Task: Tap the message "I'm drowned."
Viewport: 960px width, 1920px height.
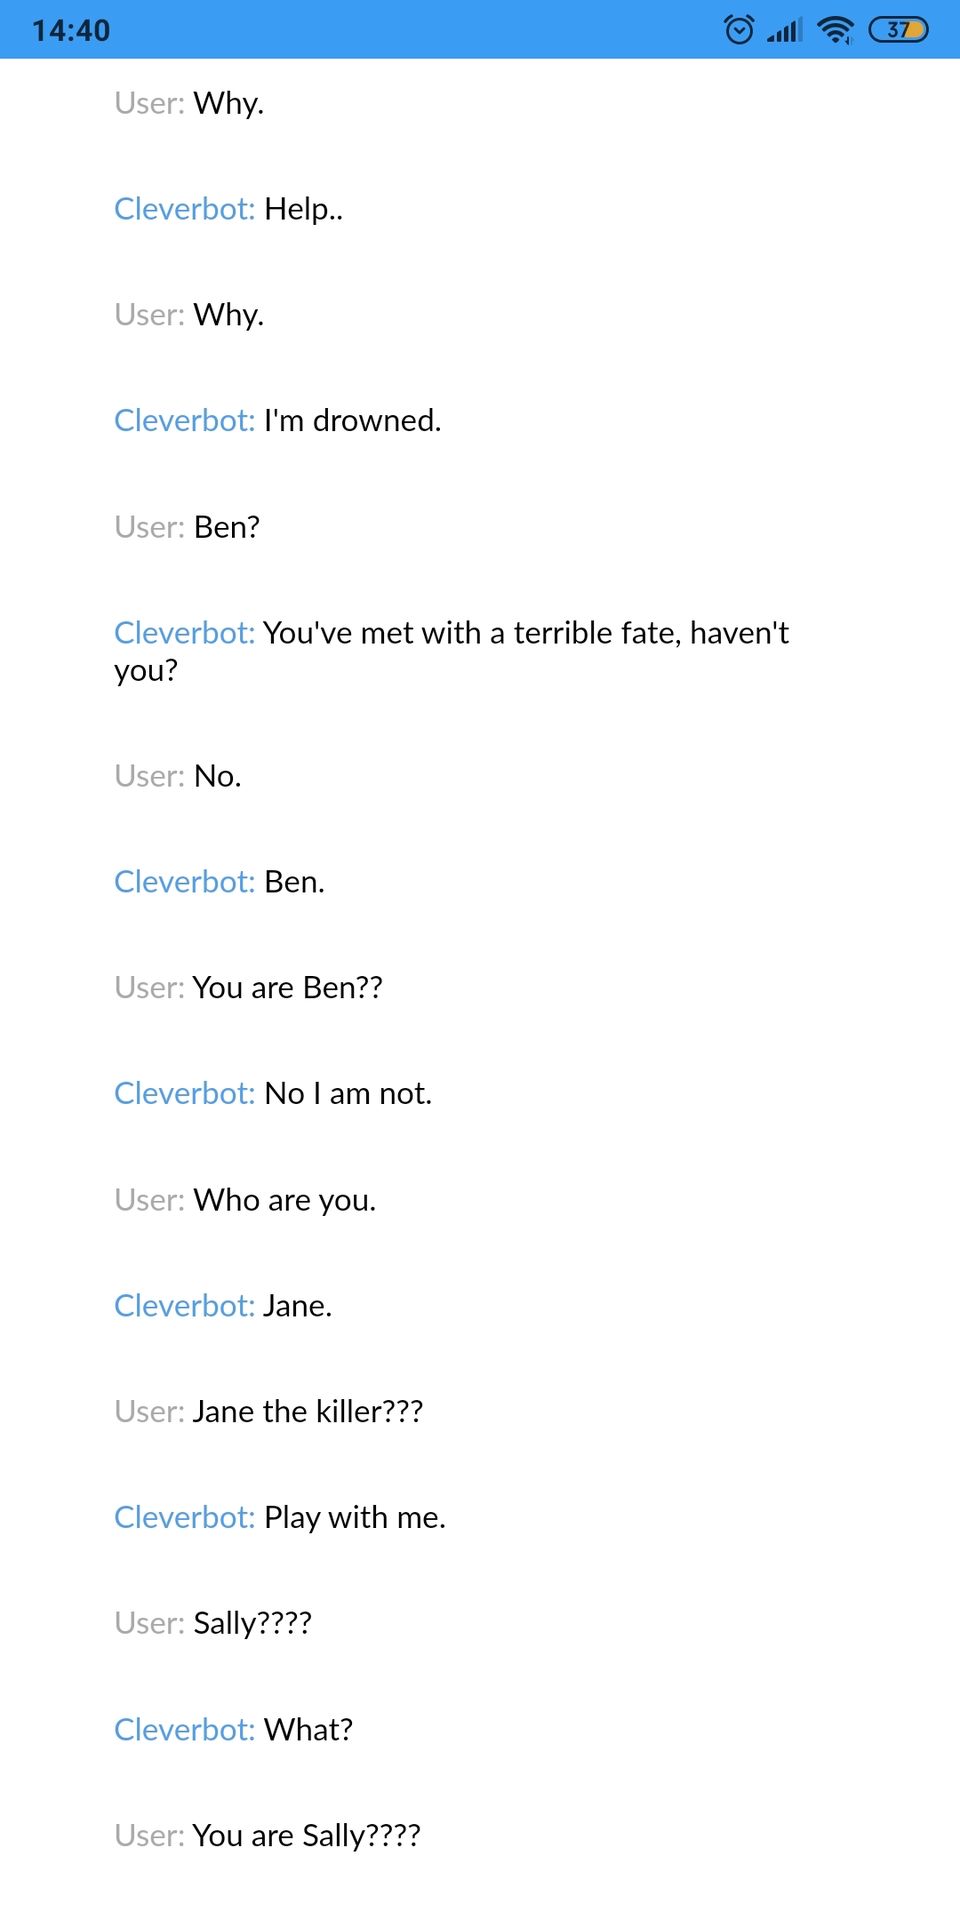Action: point(352,421)
